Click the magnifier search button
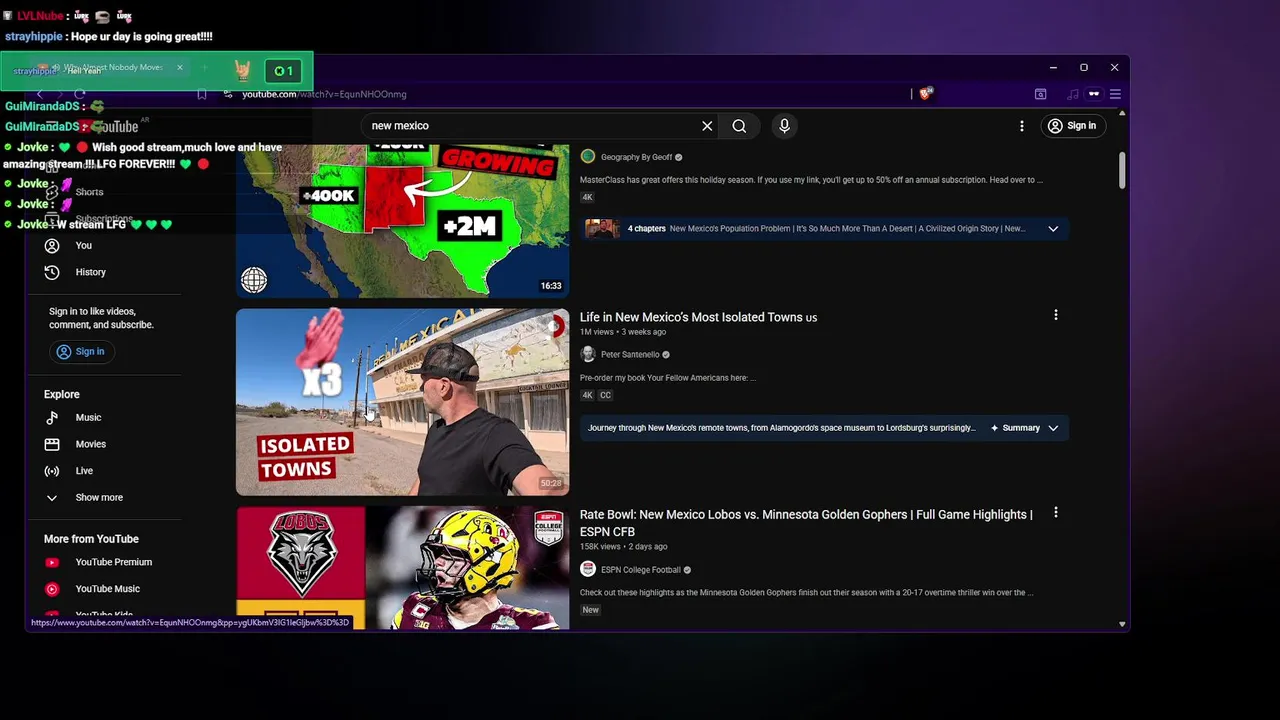Viewport: 1280px width, 720px height. coord(739,126)
